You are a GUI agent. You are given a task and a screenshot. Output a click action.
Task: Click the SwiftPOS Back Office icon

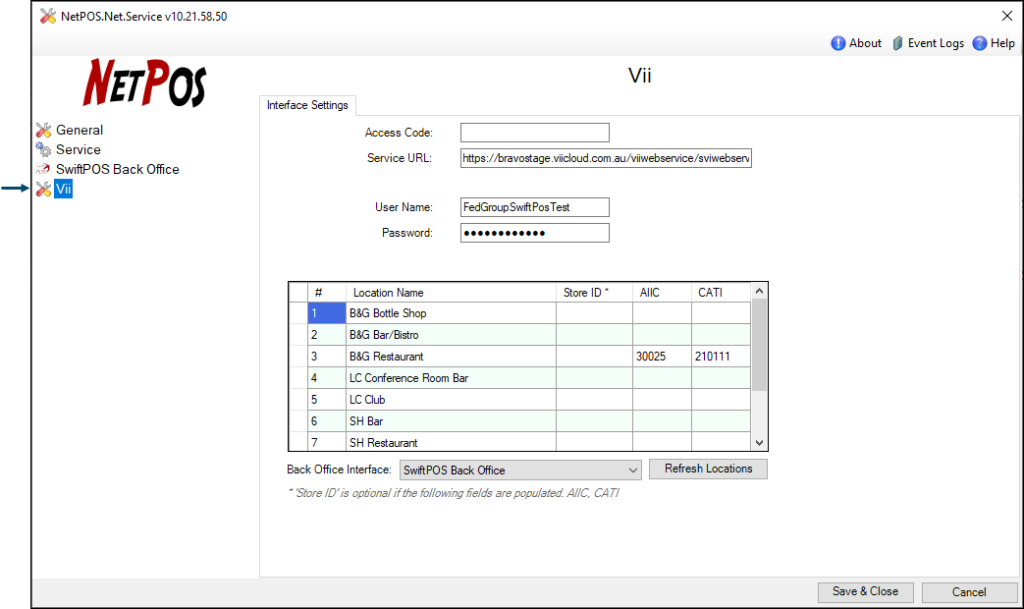click(44, 169)
